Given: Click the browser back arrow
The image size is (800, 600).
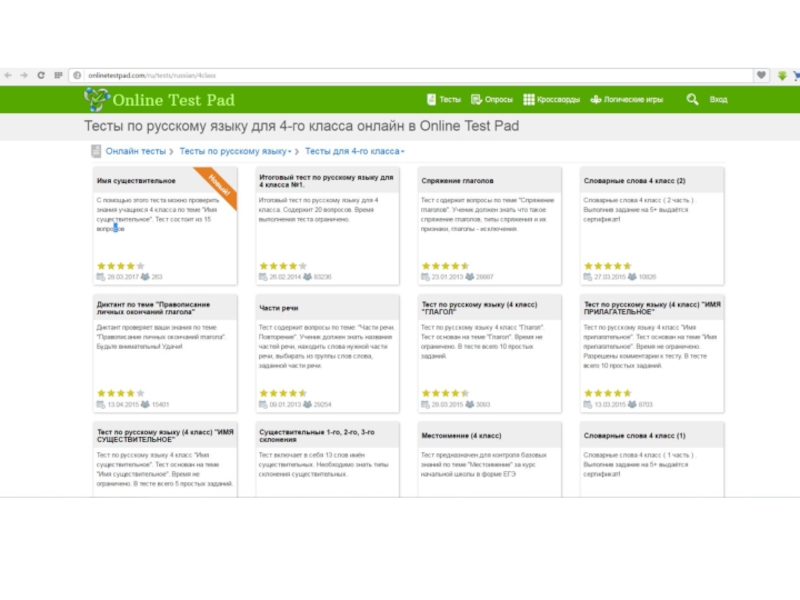Looking at the screenshot, I should (x=9, y=75).
